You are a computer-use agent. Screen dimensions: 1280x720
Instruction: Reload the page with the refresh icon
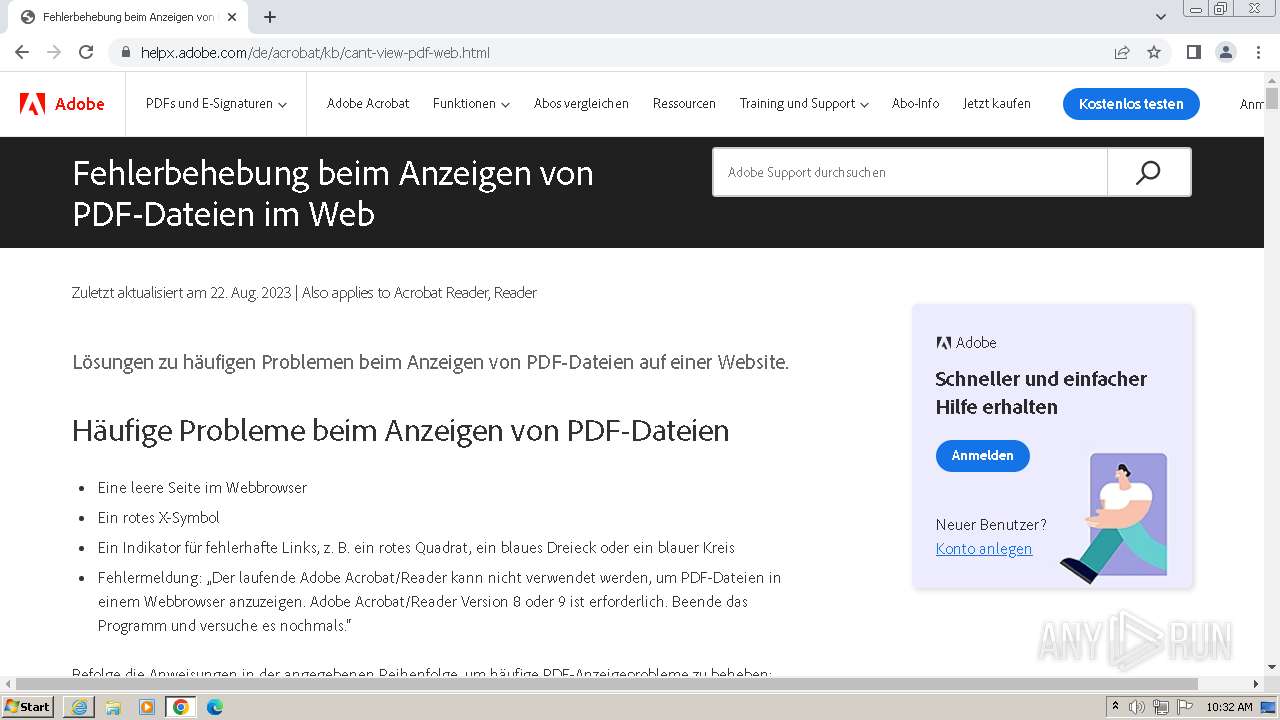(86, 52)
